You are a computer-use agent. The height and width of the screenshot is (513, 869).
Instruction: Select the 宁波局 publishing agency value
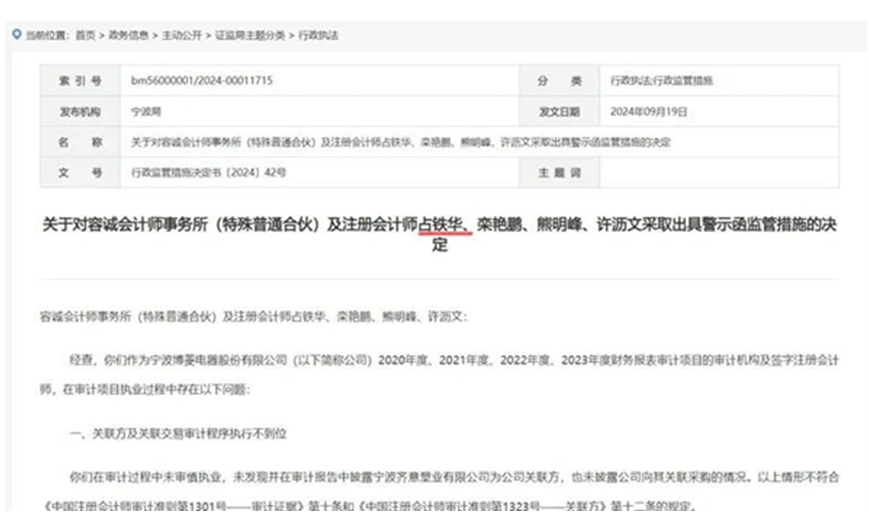(145, 110)
